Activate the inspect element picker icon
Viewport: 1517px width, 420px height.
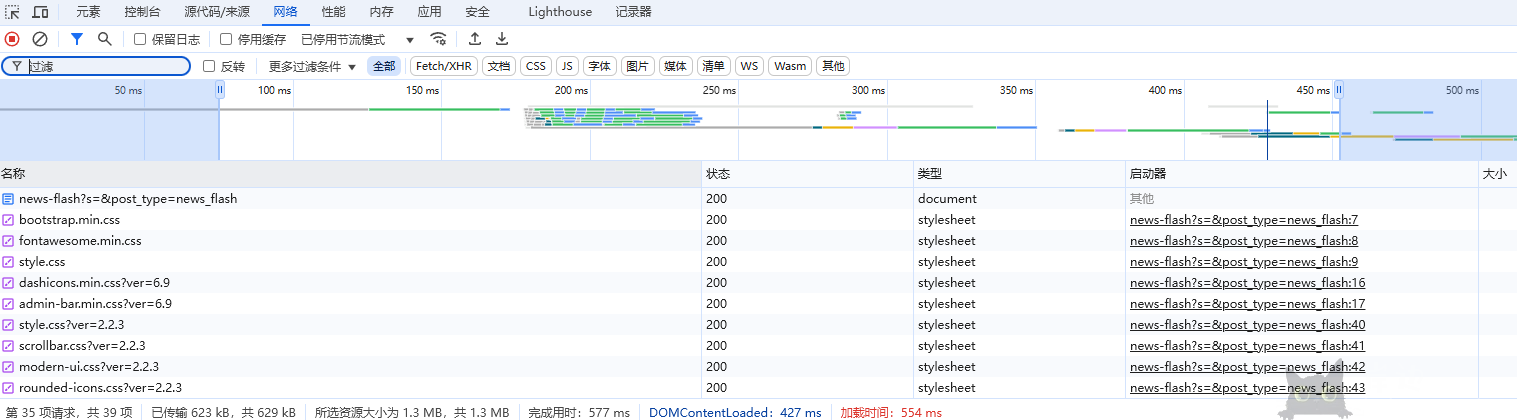click(x=13, y=12)
